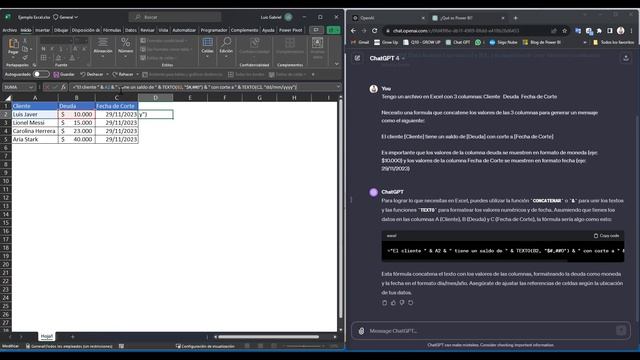The image size is (640, 360).
Task: Open the Name Box dropdown showing SUMA
Action: pyautogui.click(x=31, y=87)
